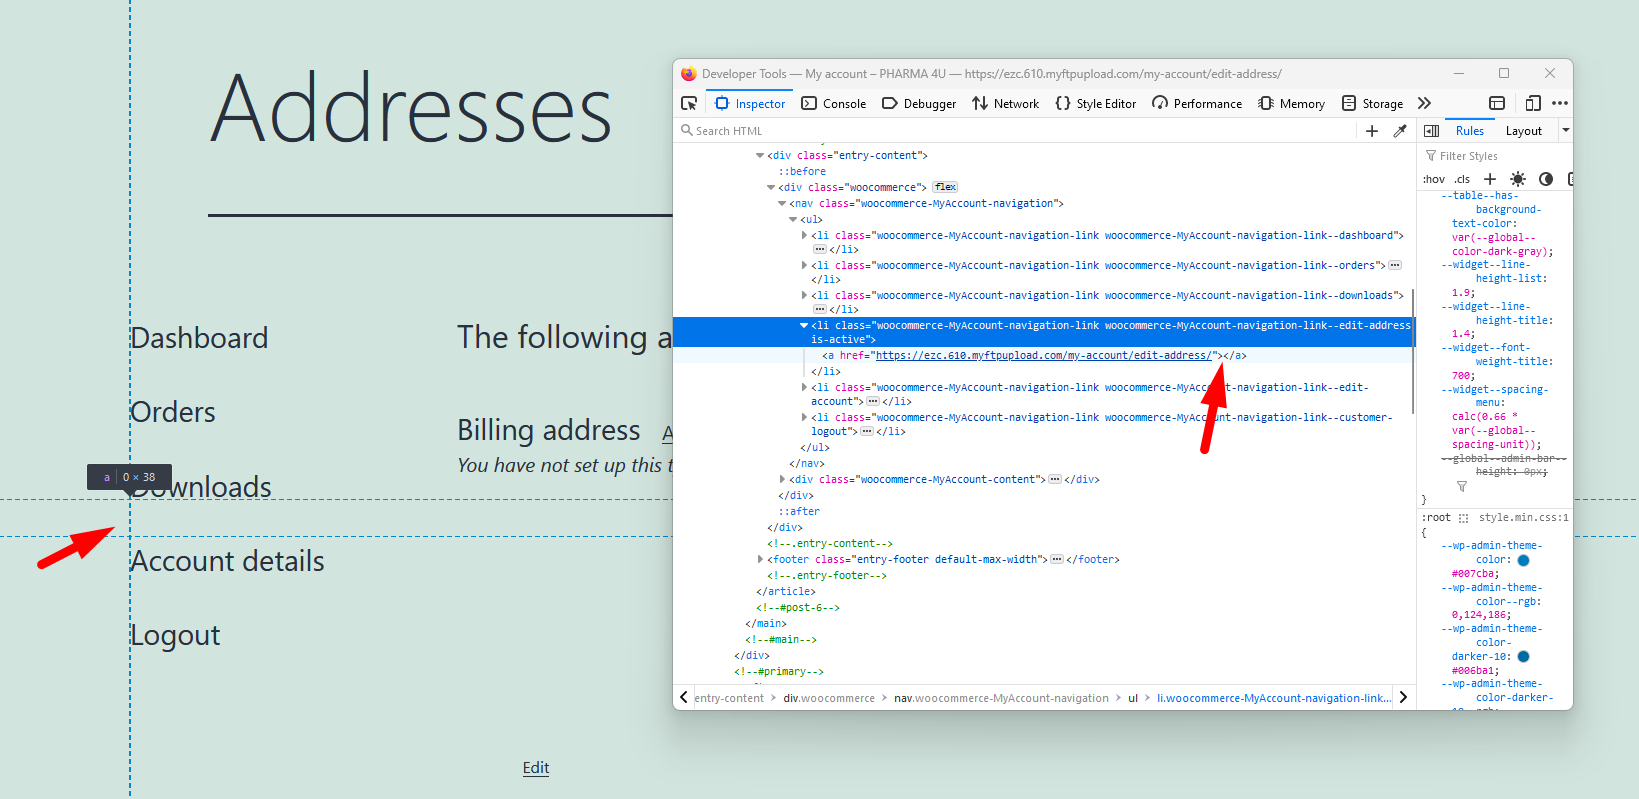The image size is (1639, 799).
Task: Toggle the :hov pseudo-class panel
Action: (1434, 180)
